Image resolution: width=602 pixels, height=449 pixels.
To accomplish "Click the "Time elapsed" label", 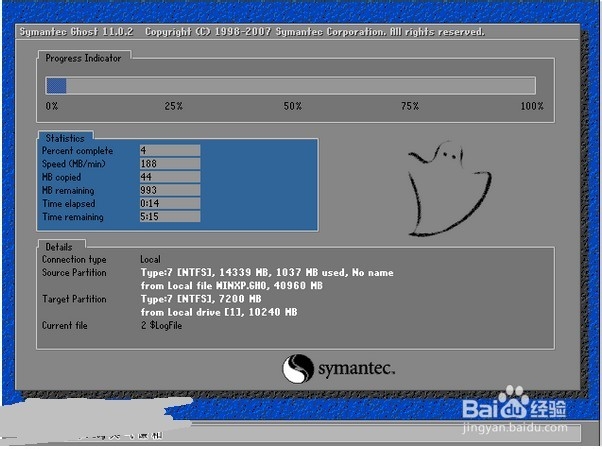I will pos(69,204).
